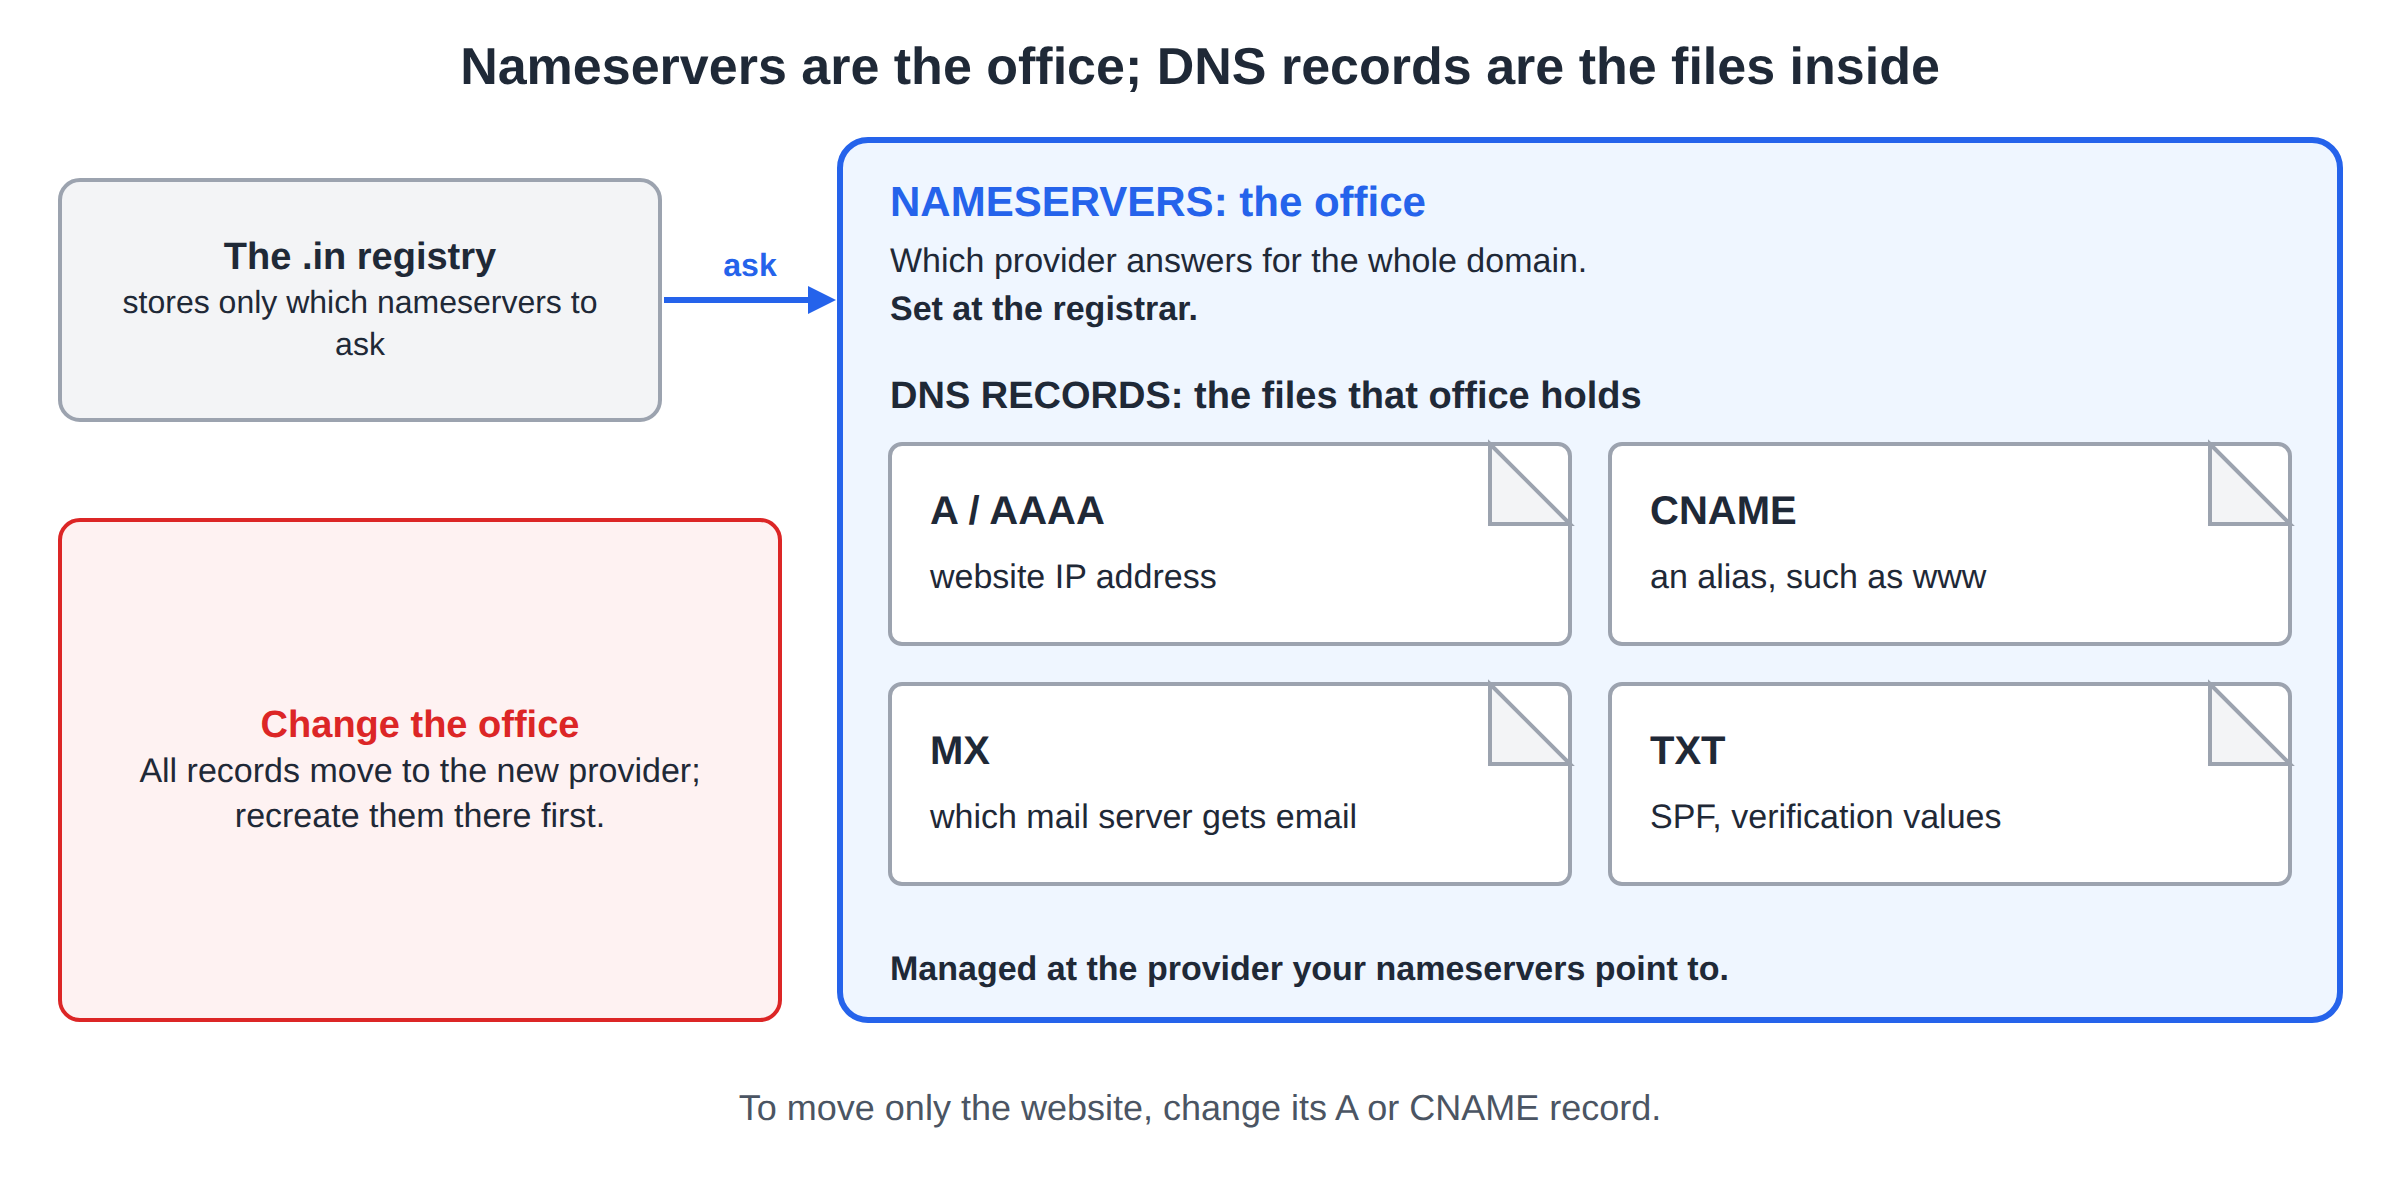Click the 'TXT' record title
Image resolution: width=2400 pixels, height=1180 pixels.
pos(1688,751)
